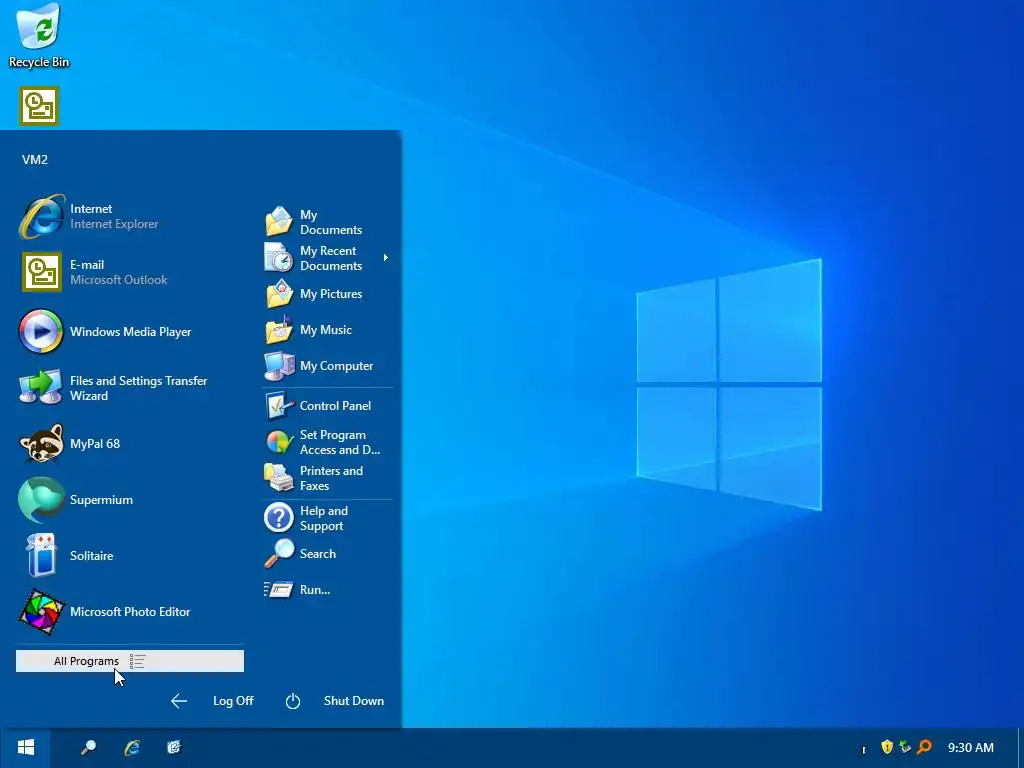Open Windows Media Player
1024x768 pixels.
pyautogui.click(x=131, y=332)
